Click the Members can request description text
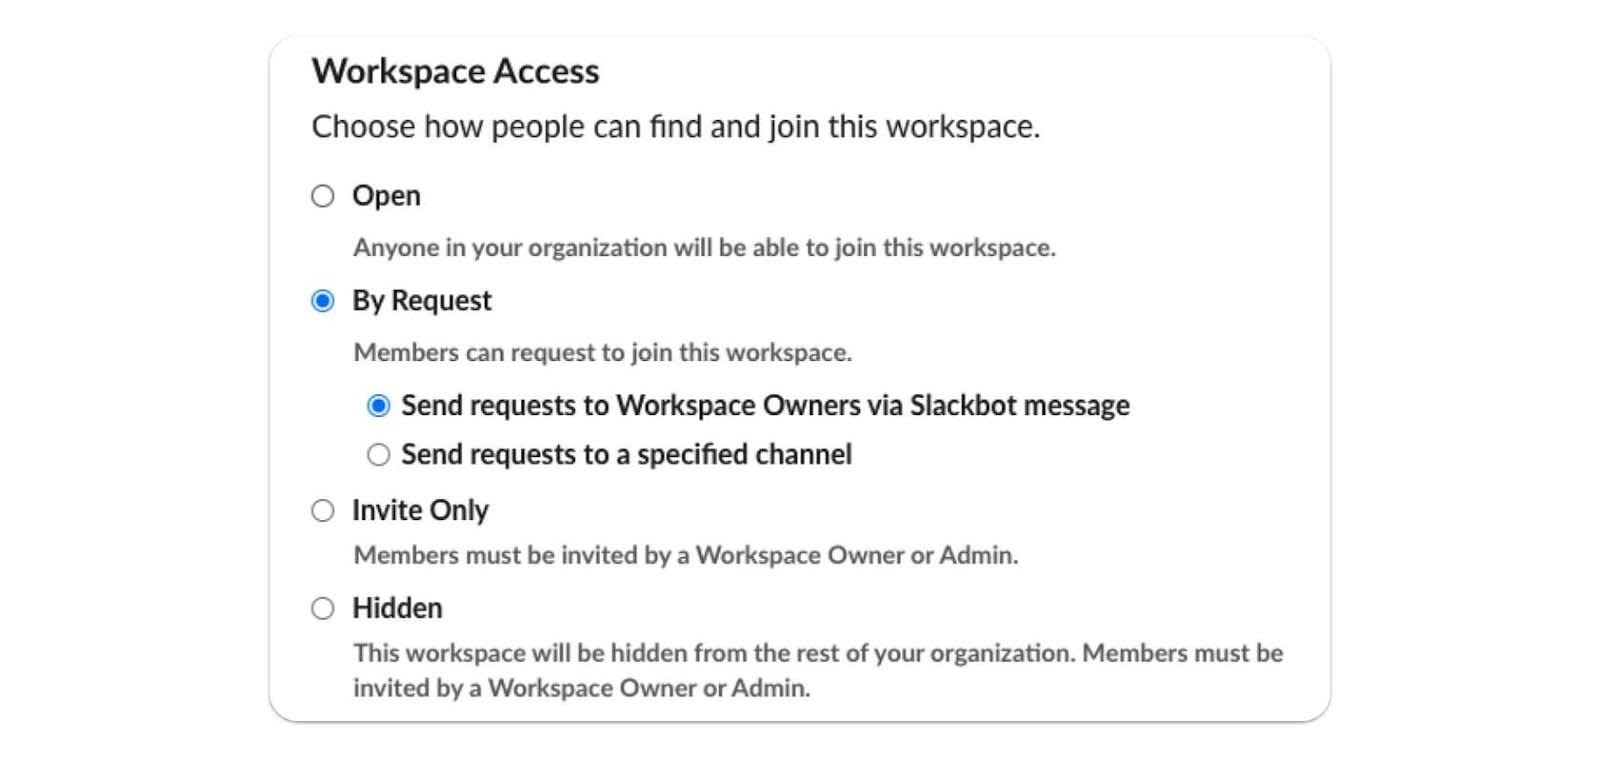Screen dimensions: 1600x759 click(x=601, y=352)
